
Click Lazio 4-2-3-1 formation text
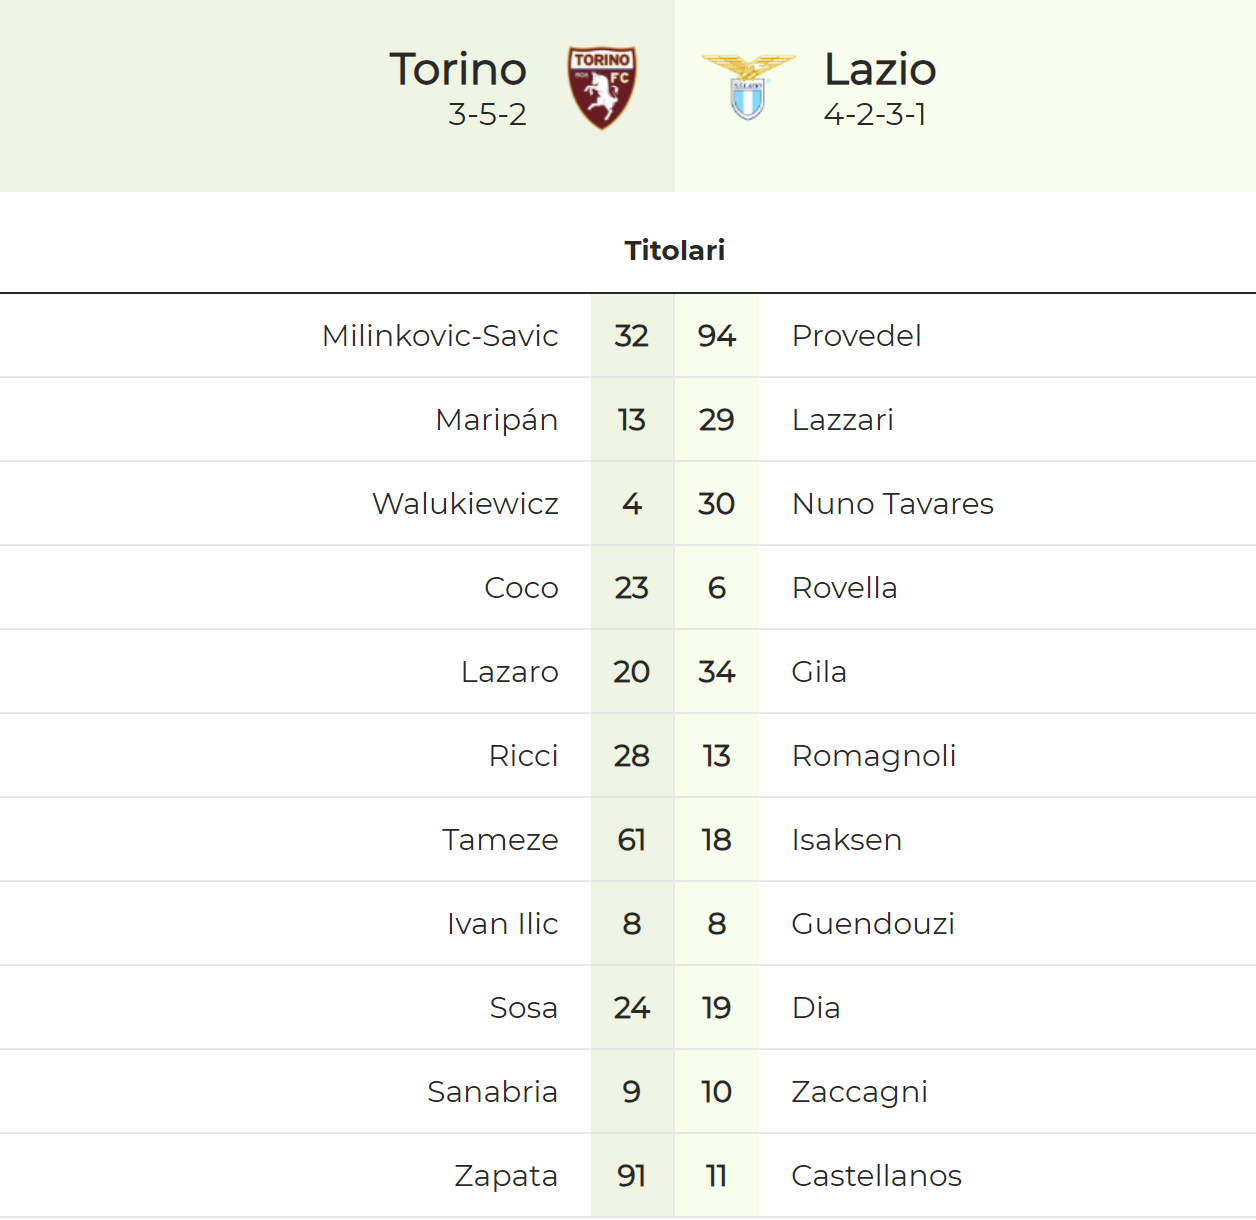[875, 115]
